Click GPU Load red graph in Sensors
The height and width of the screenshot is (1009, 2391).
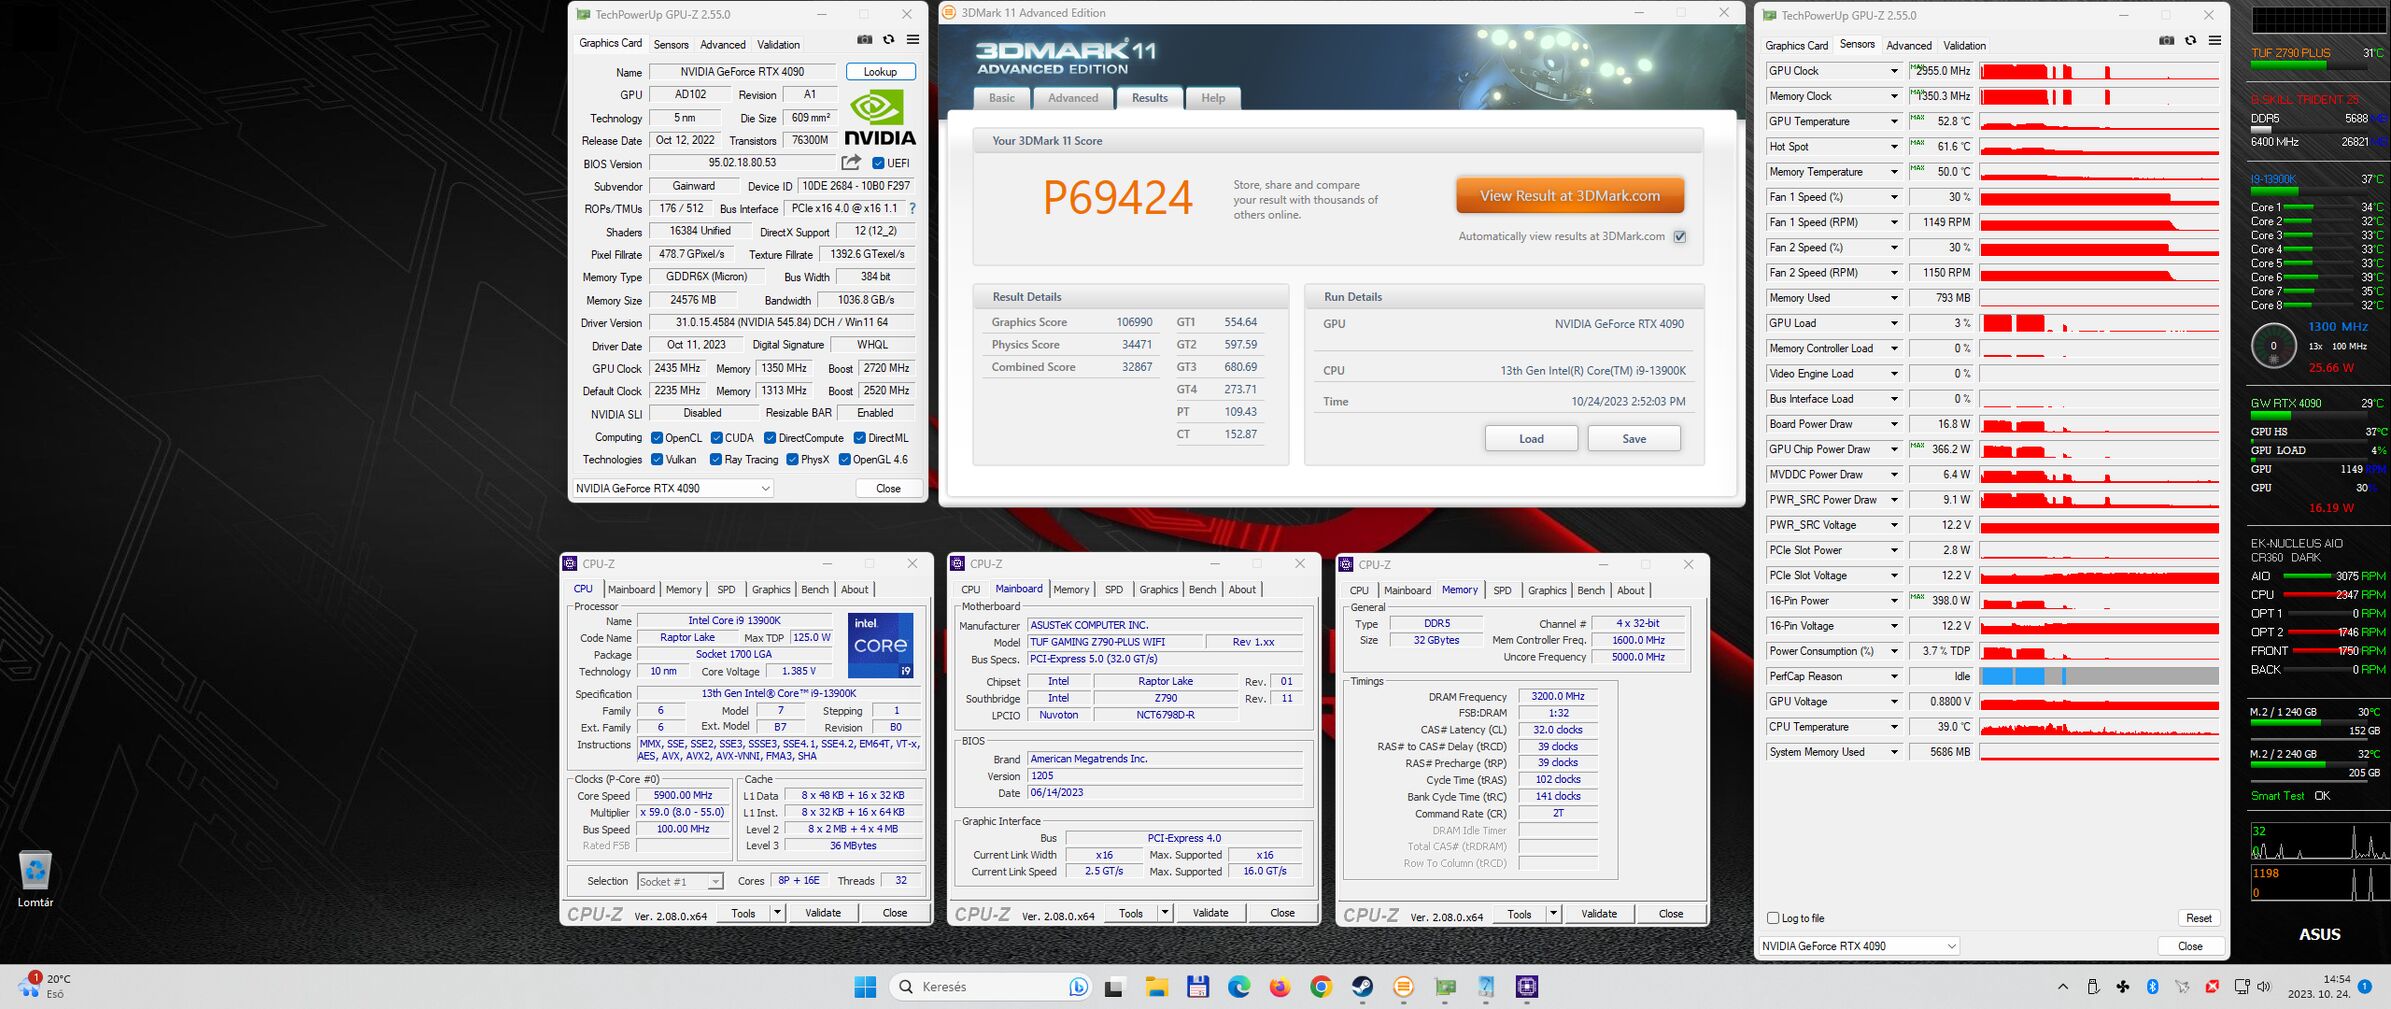coord(2099,323)
